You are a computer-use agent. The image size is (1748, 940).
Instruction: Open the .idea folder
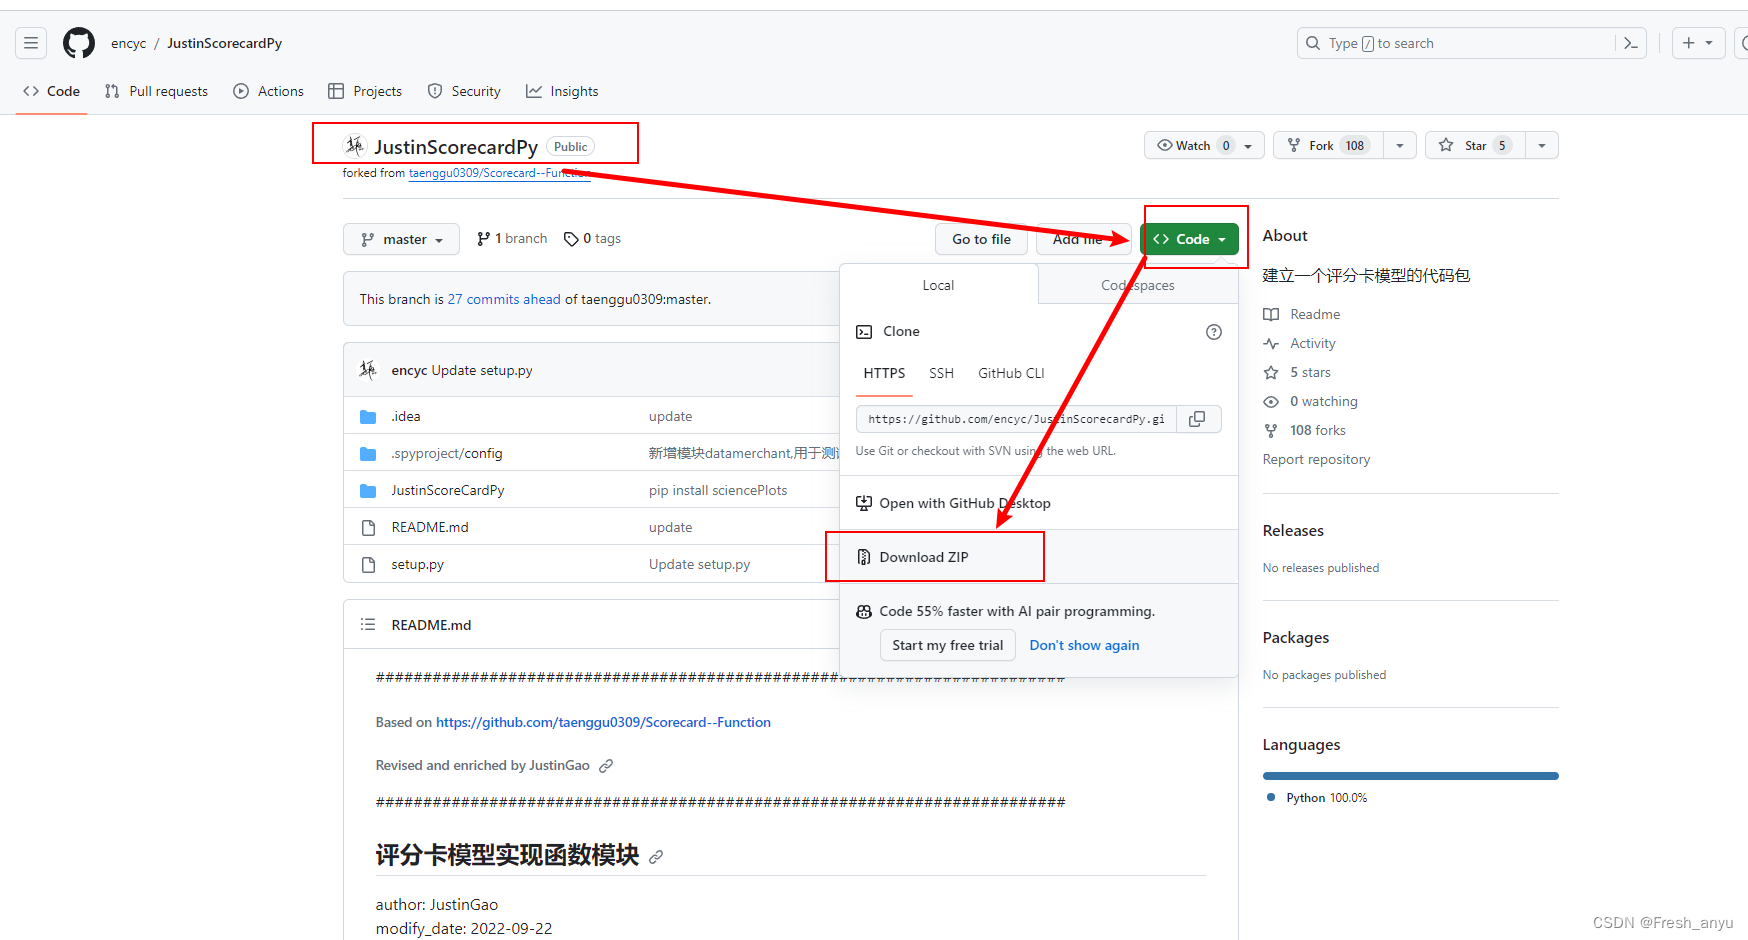tap(406, 416)
